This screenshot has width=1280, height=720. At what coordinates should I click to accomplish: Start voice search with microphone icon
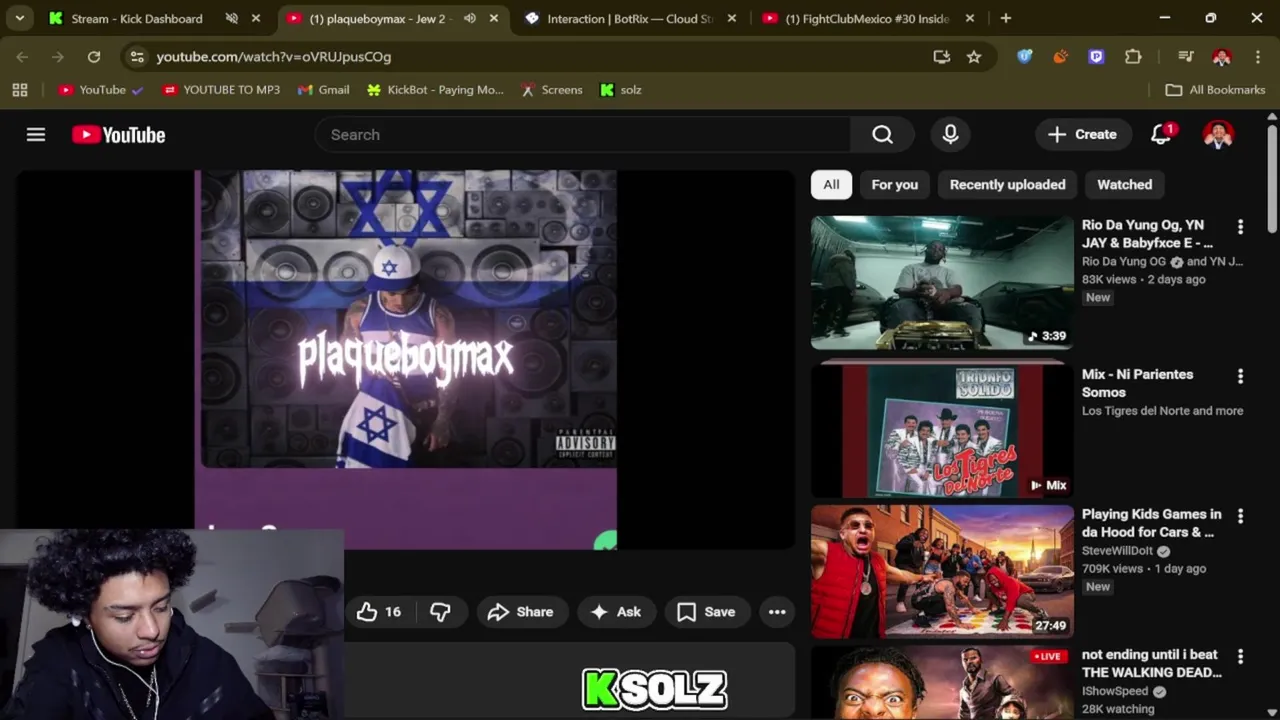pyautogui.click(x=950, y=135)
